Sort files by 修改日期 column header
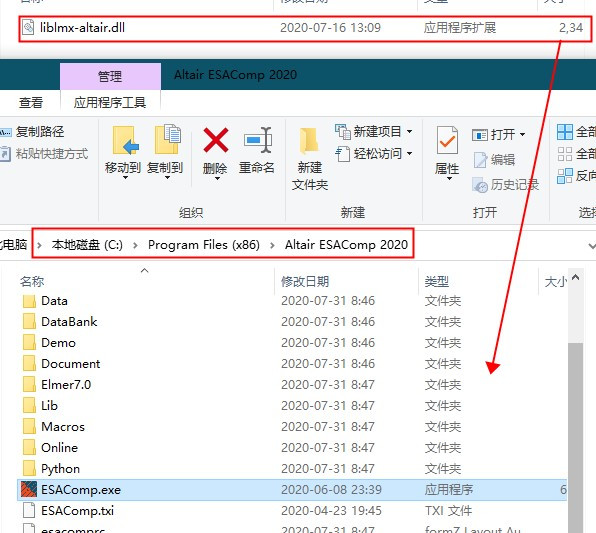The image size is (596, 533). [305, 281]
